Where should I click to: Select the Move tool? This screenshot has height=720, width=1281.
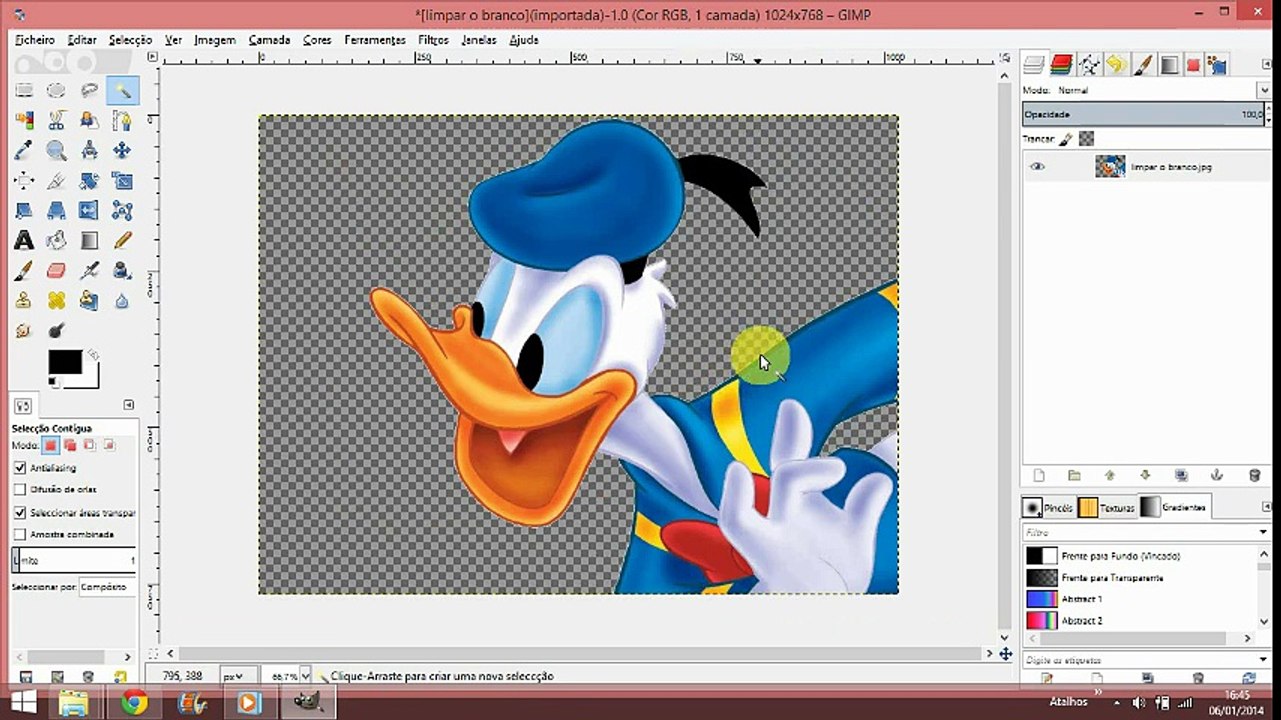coord(122,151)
